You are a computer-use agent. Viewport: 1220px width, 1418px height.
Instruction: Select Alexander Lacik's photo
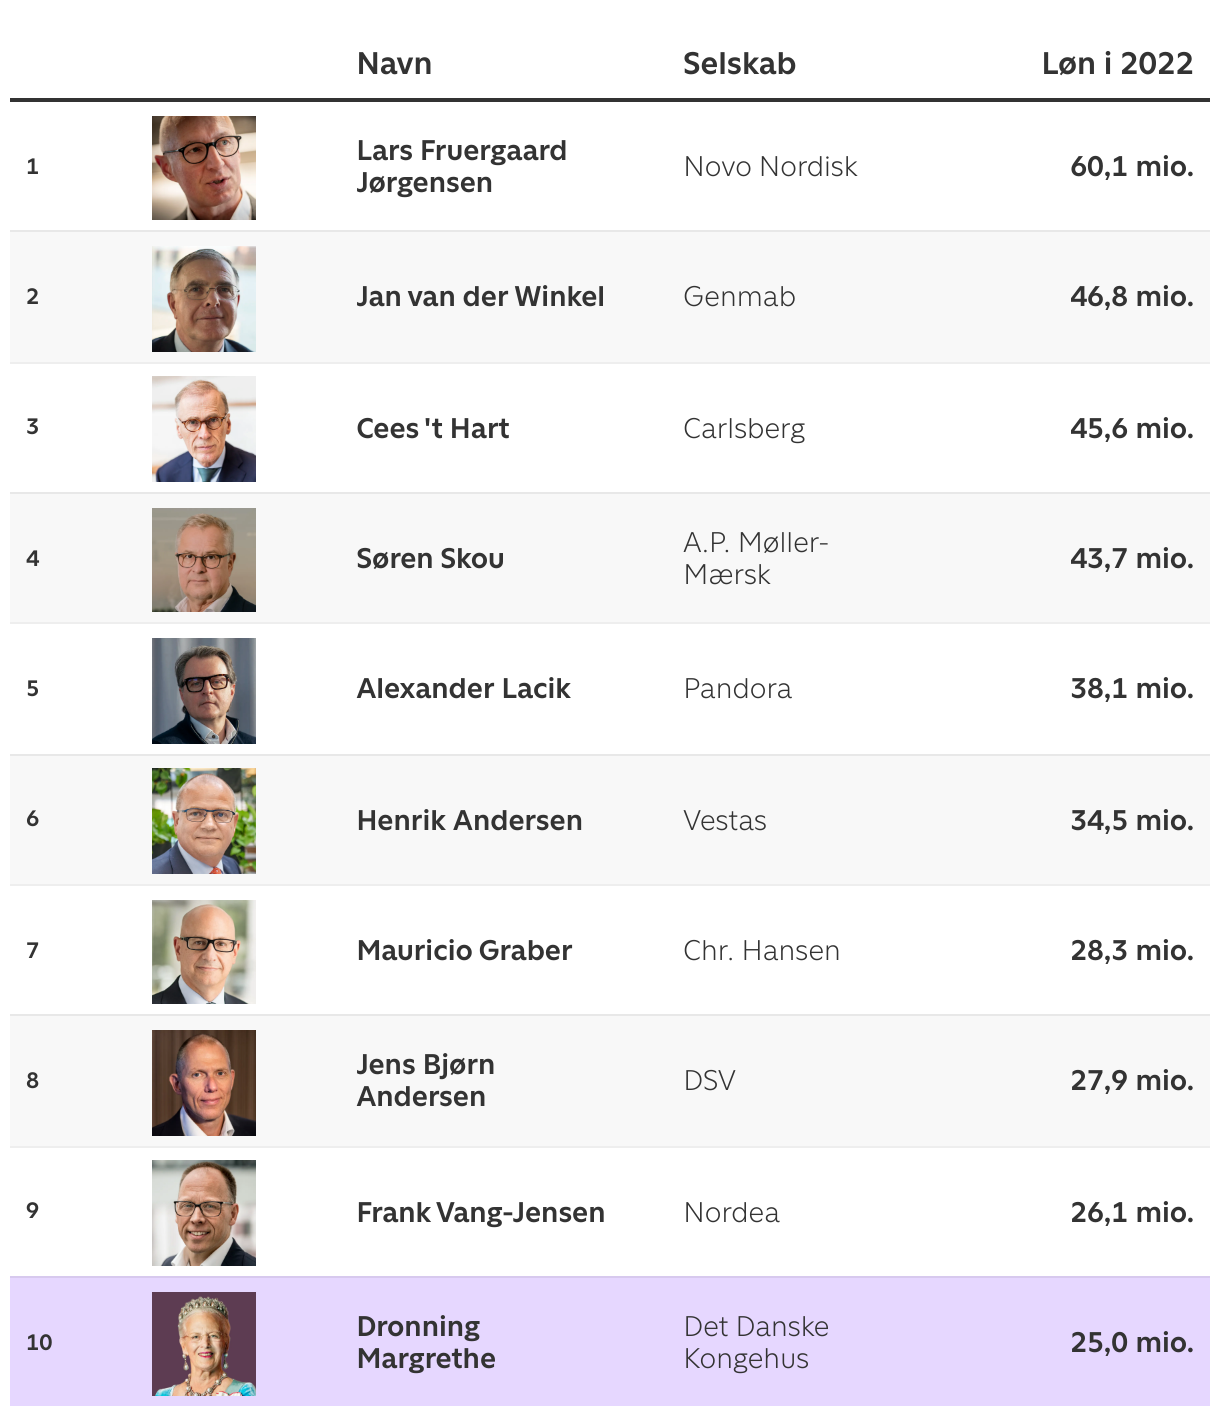point(204,691)
